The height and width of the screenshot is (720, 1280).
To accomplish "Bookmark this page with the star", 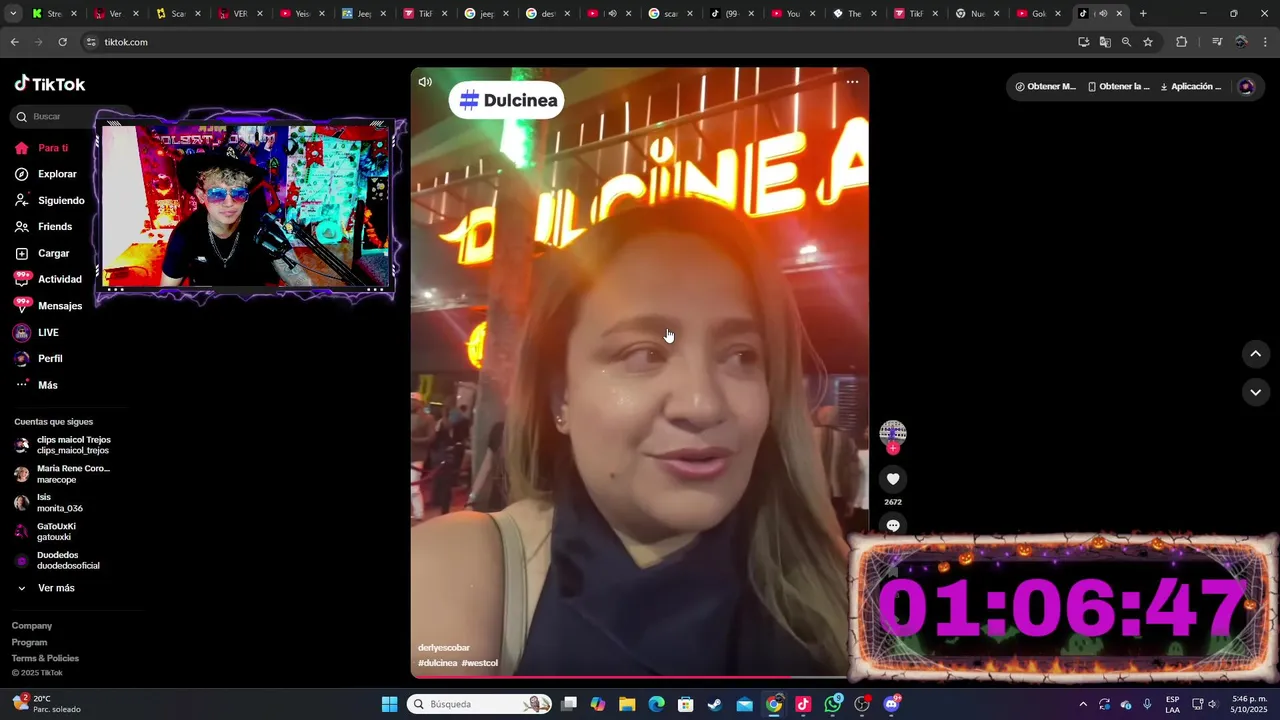I will pos(1148,42).
